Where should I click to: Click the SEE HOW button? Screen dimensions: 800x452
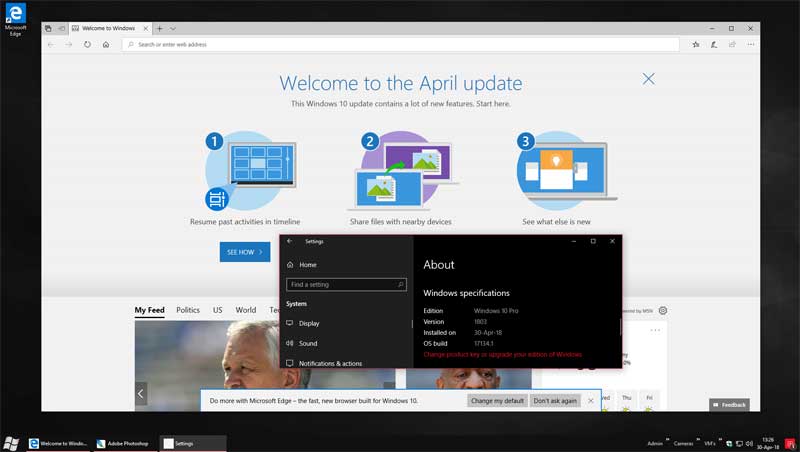click(x=245, y=252)
